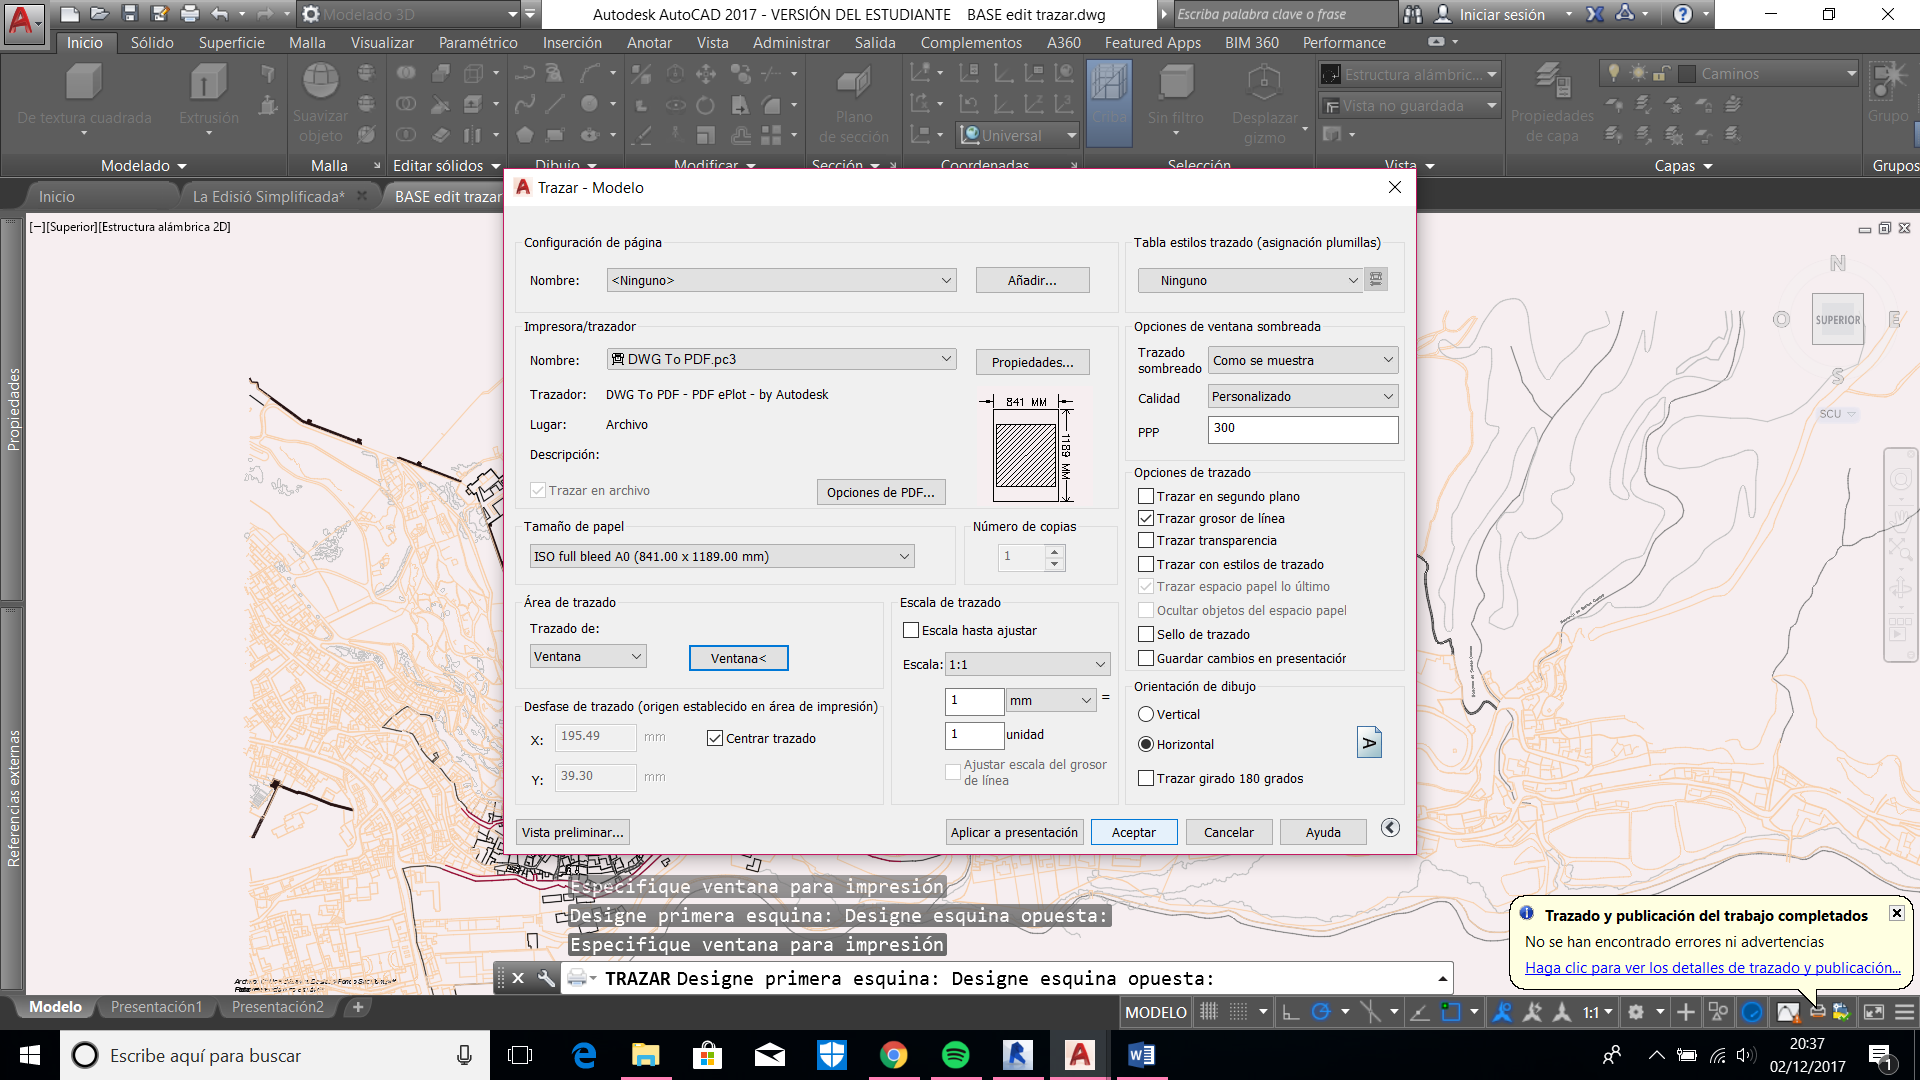Select Horizontal orientation radio button
The height and width of the screenshot is (1080, 1920).
tap(1146, 744)
